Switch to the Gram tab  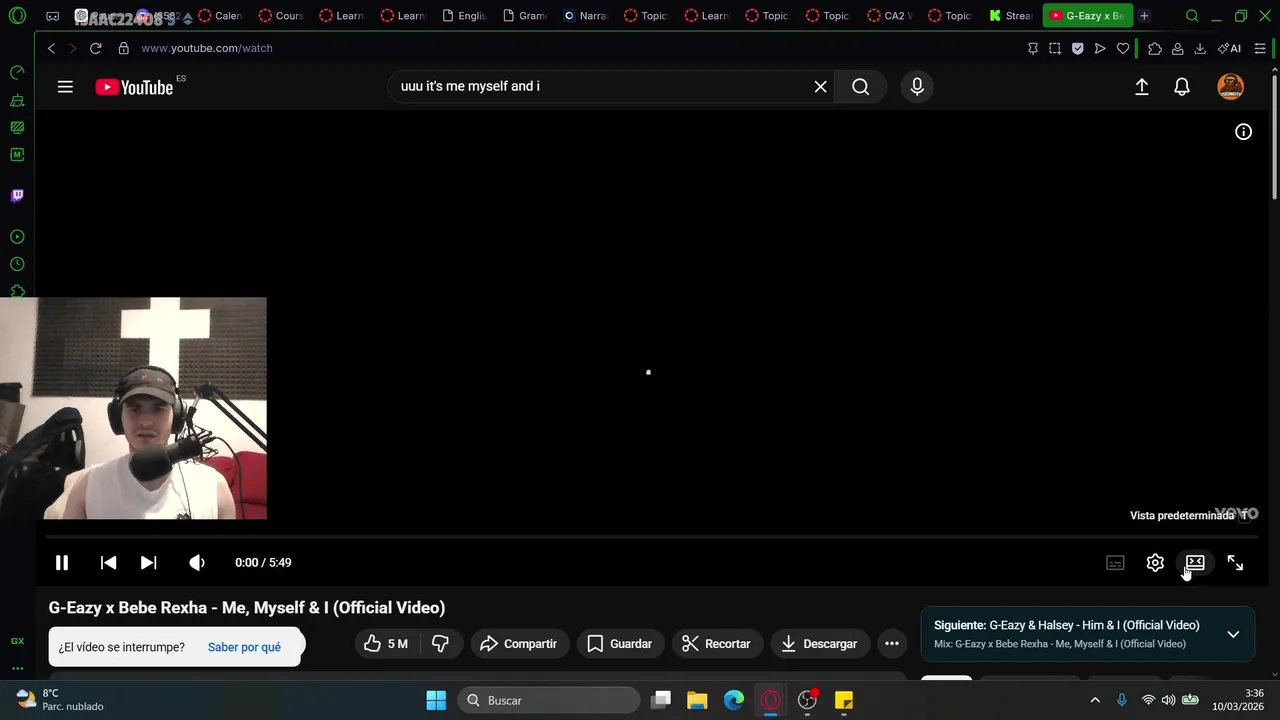click(x=524, y=16)
